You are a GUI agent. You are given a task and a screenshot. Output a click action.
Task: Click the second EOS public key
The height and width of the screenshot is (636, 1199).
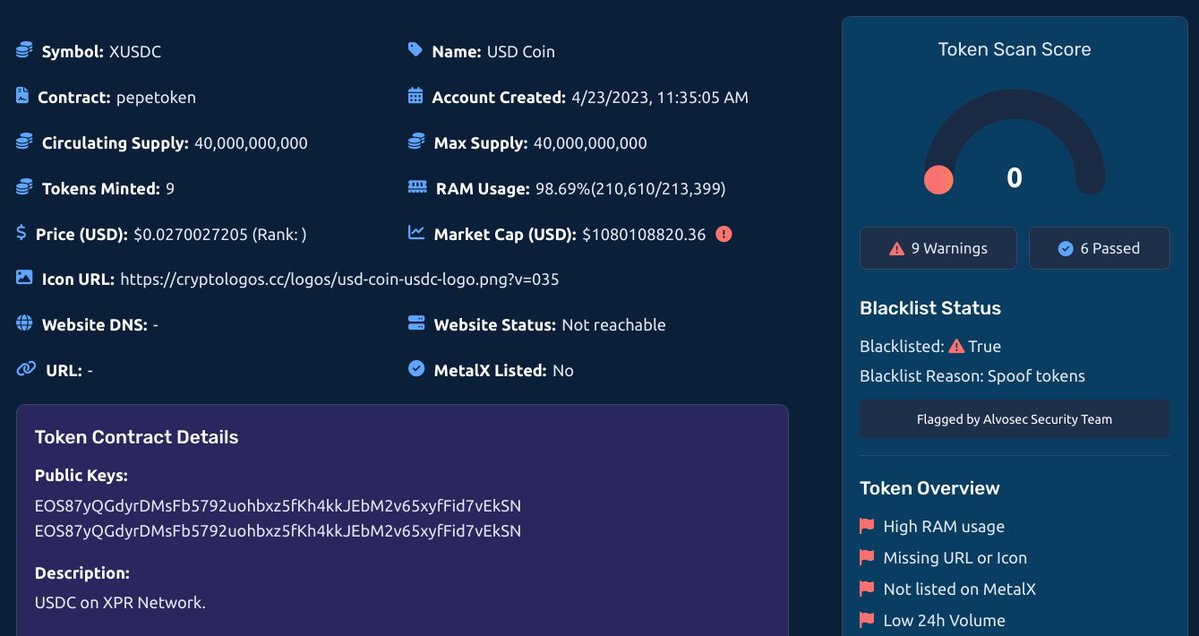pos(278,531)
